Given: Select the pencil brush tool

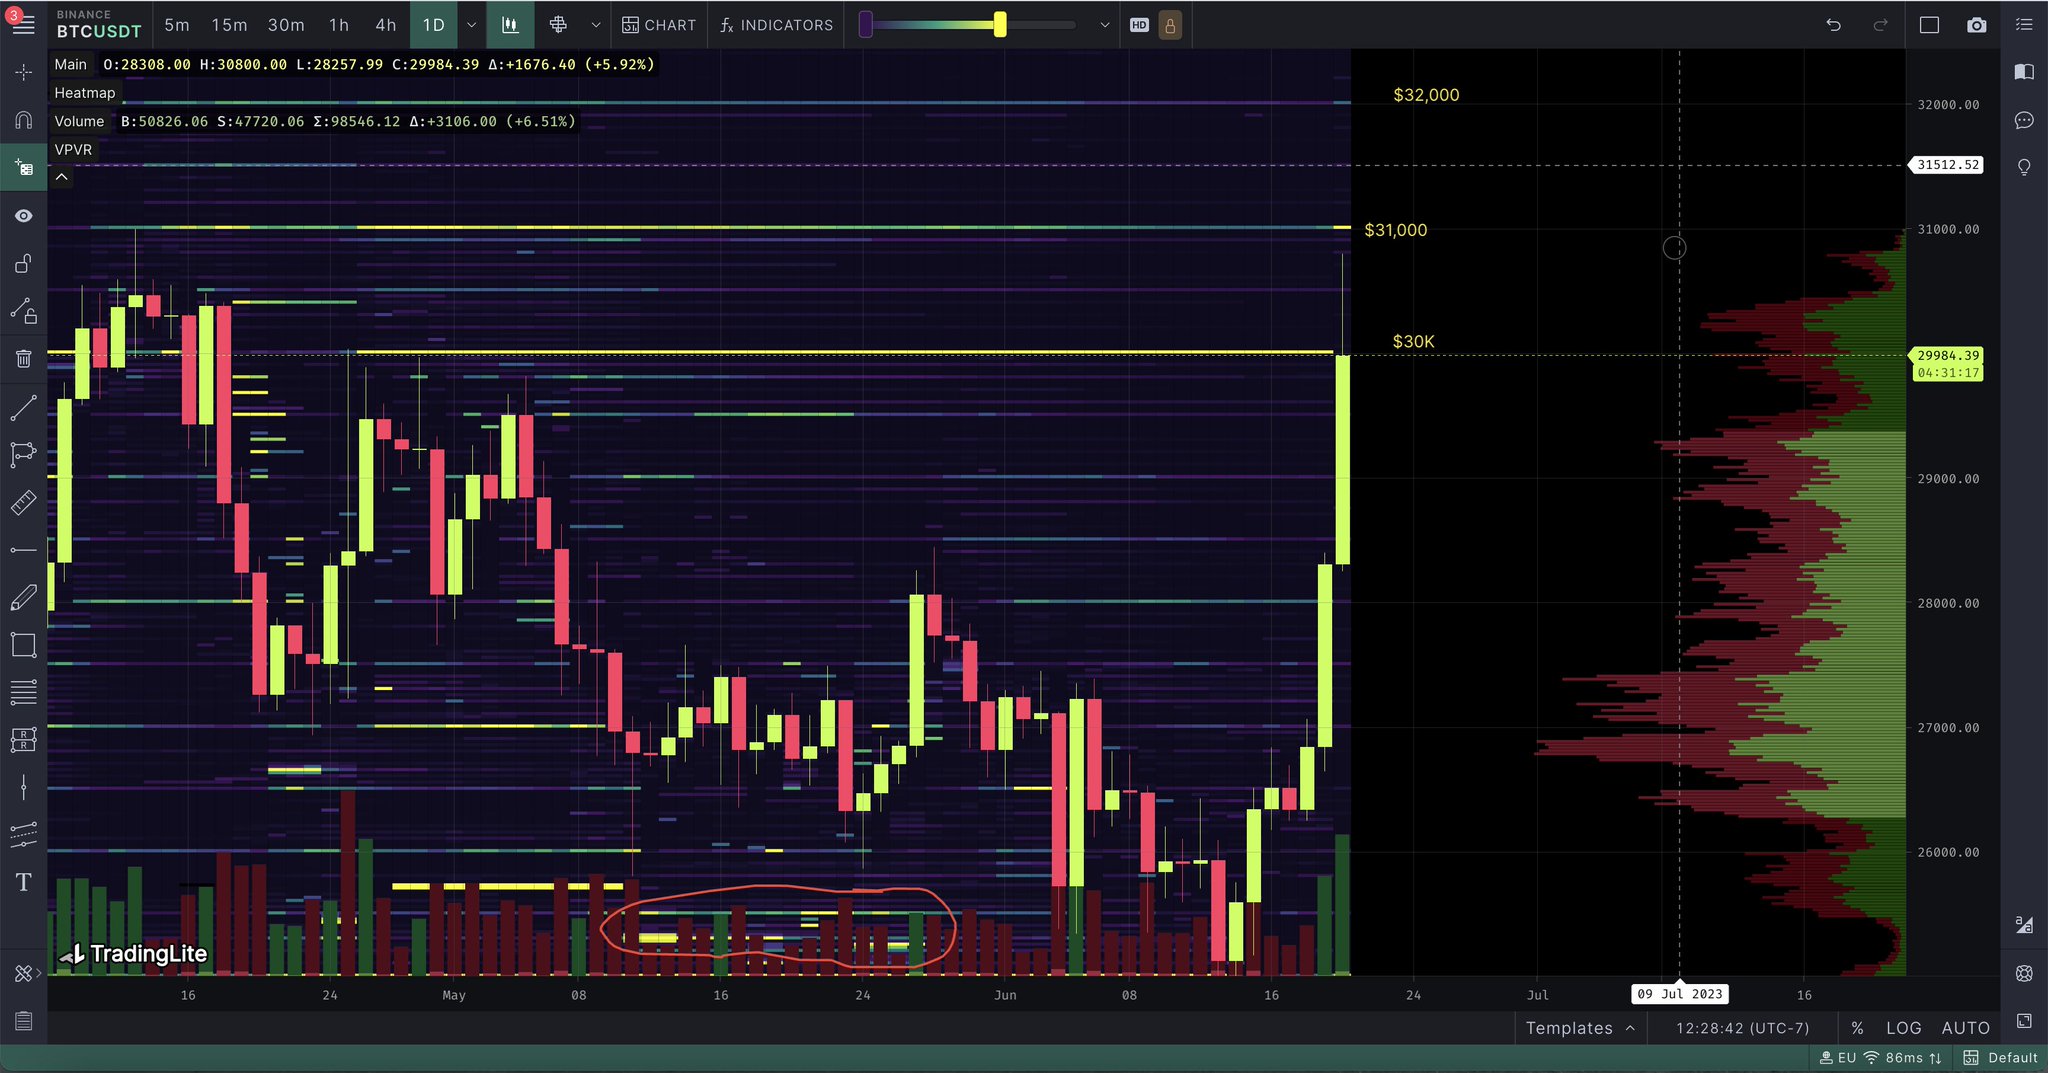Looking at the screenshot, I should [x=23, y=598].
